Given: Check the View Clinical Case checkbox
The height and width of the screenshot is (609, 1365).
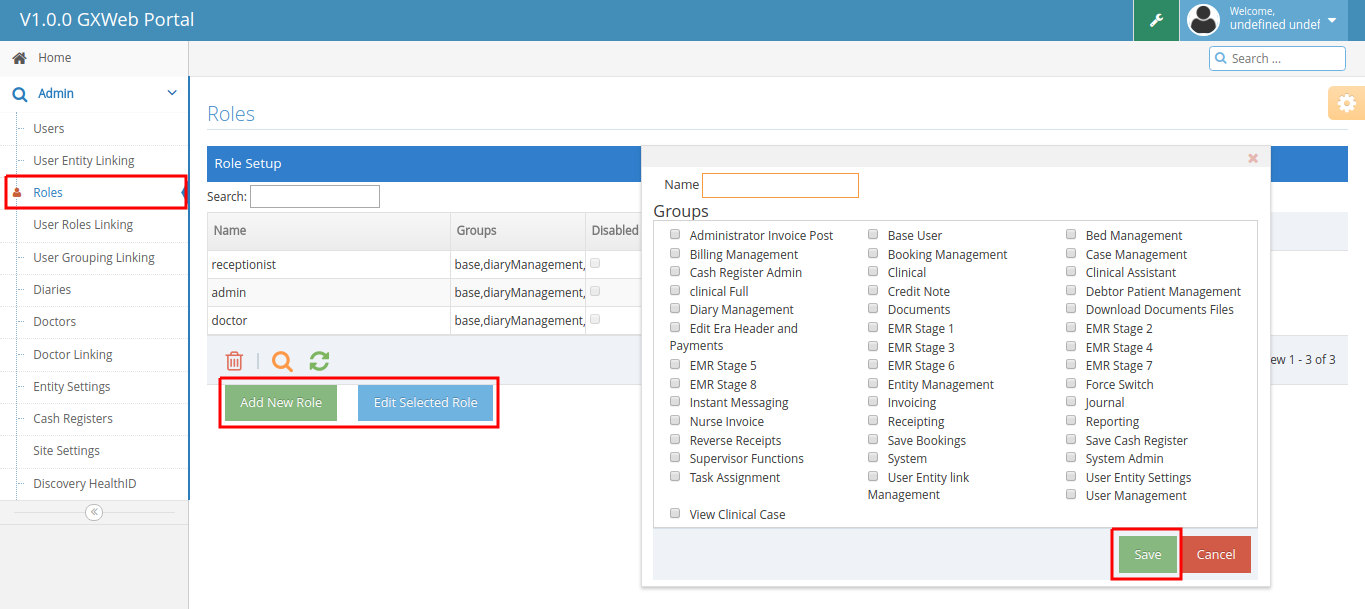Looking at the screenshot, I should pyautogui.click(x=675, y=514).
